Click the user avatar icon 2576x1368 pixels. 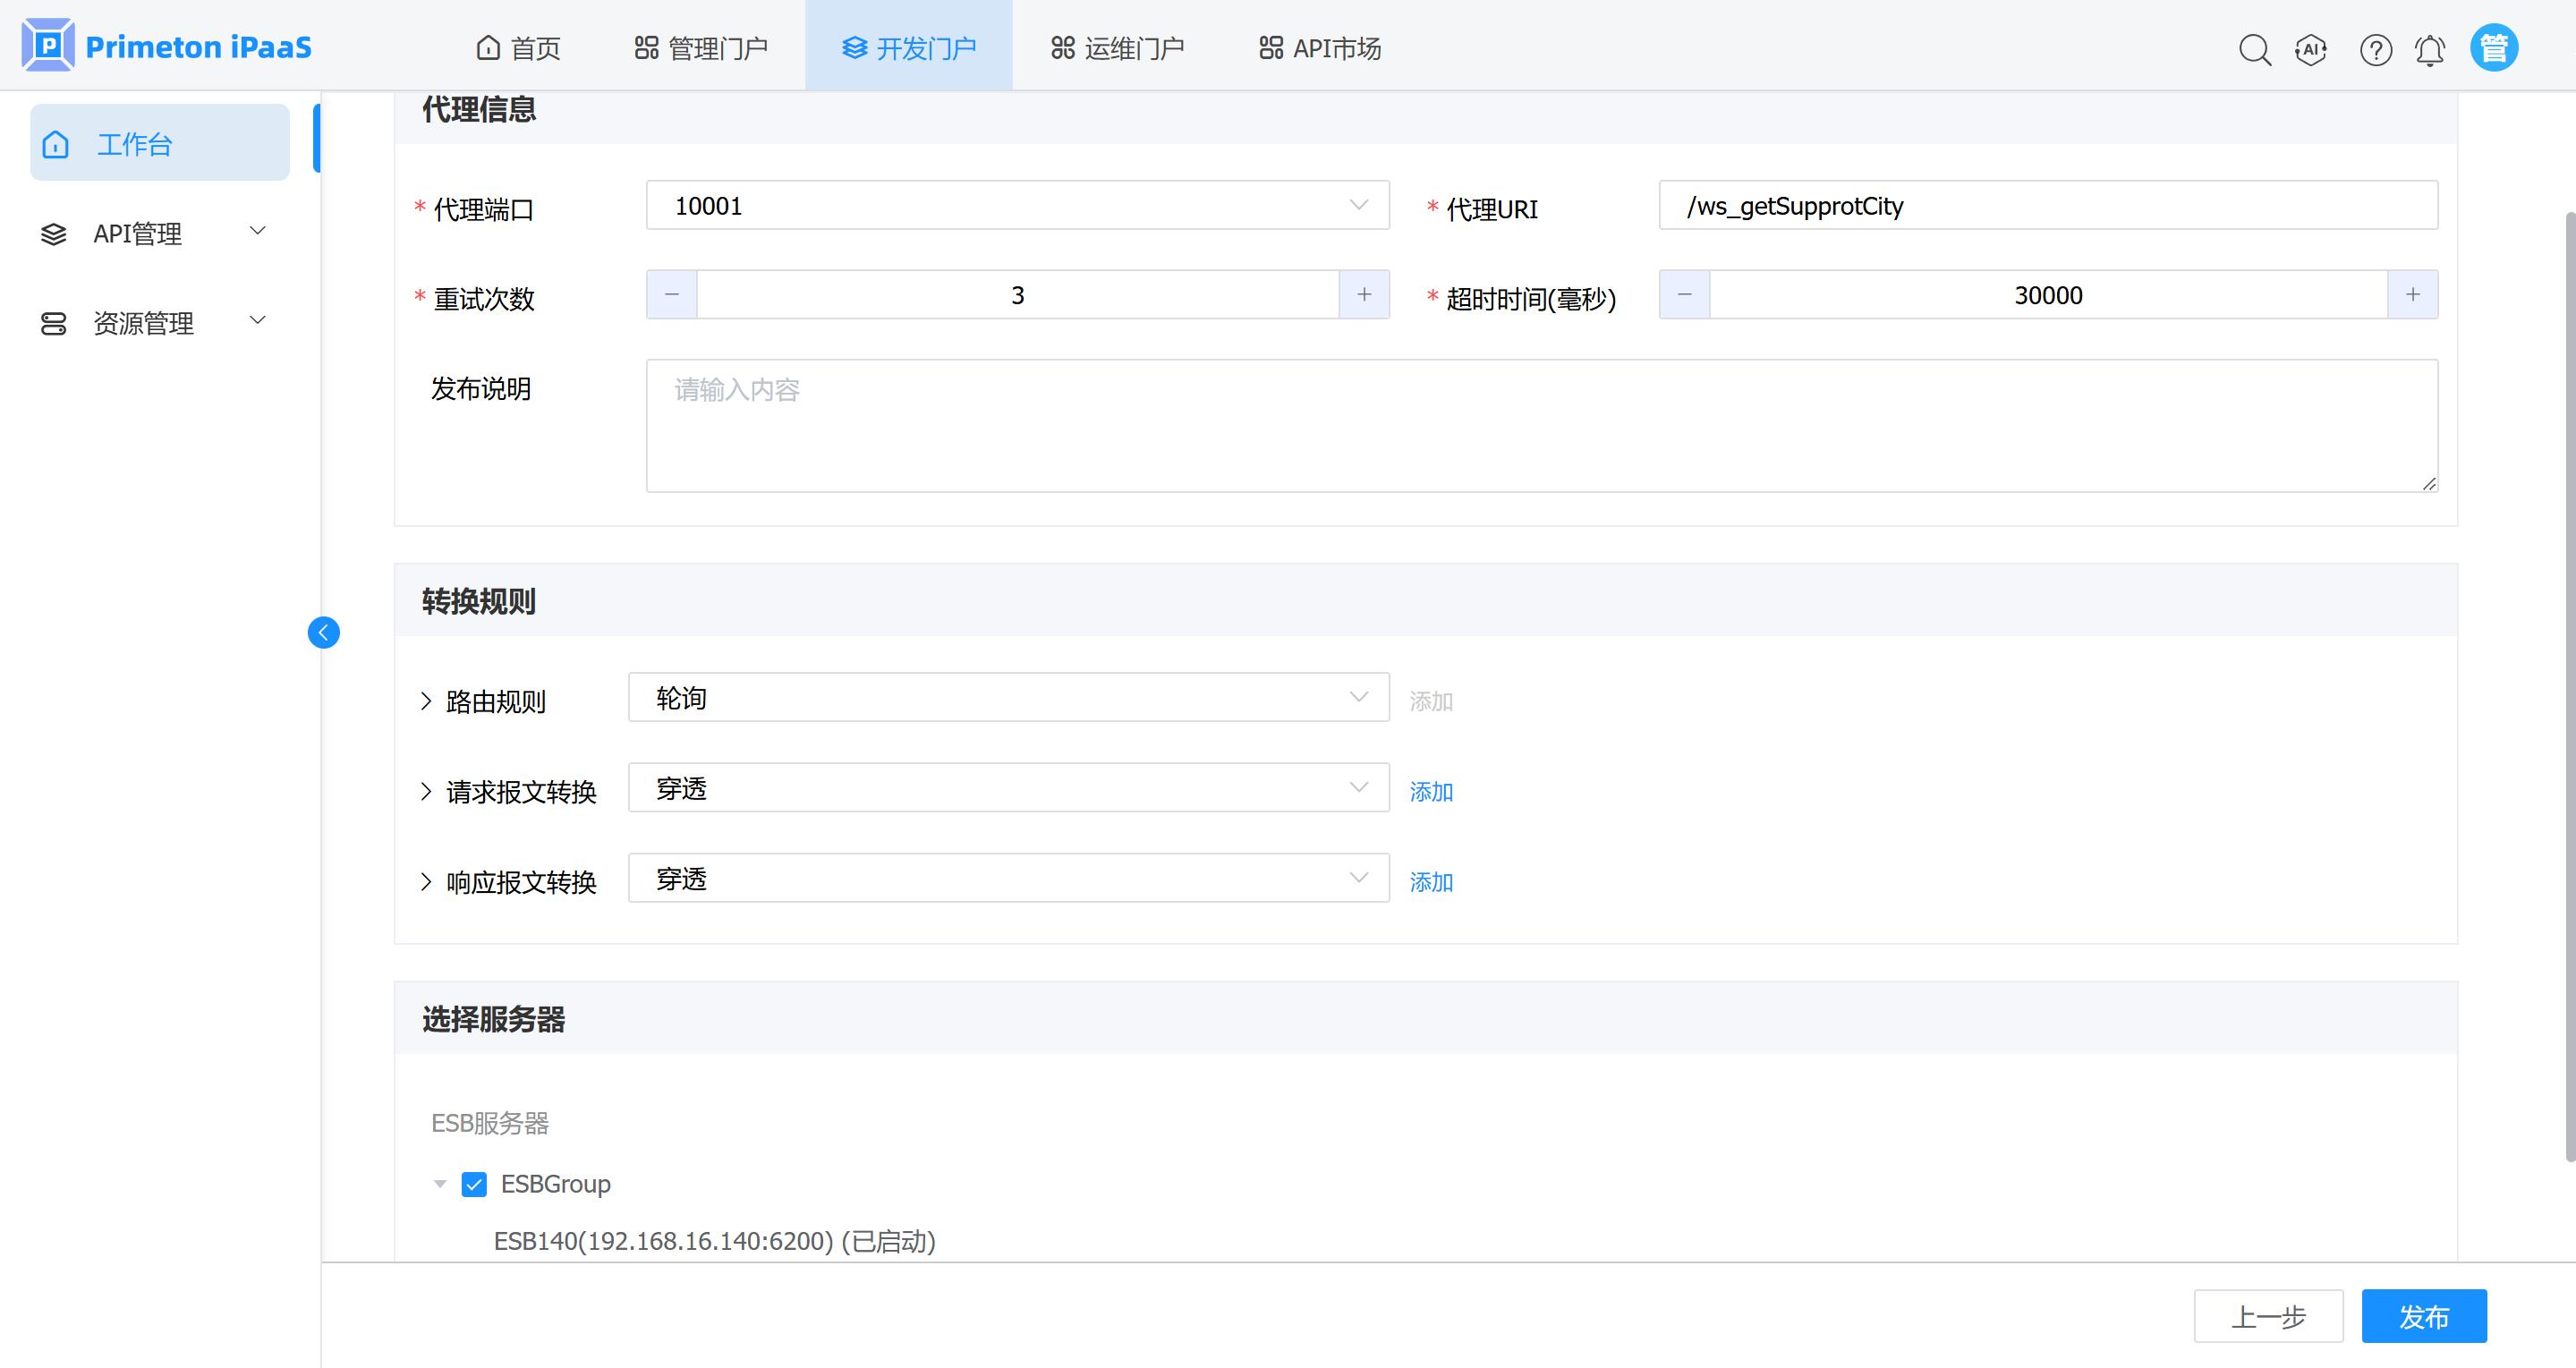[2493, 48]
